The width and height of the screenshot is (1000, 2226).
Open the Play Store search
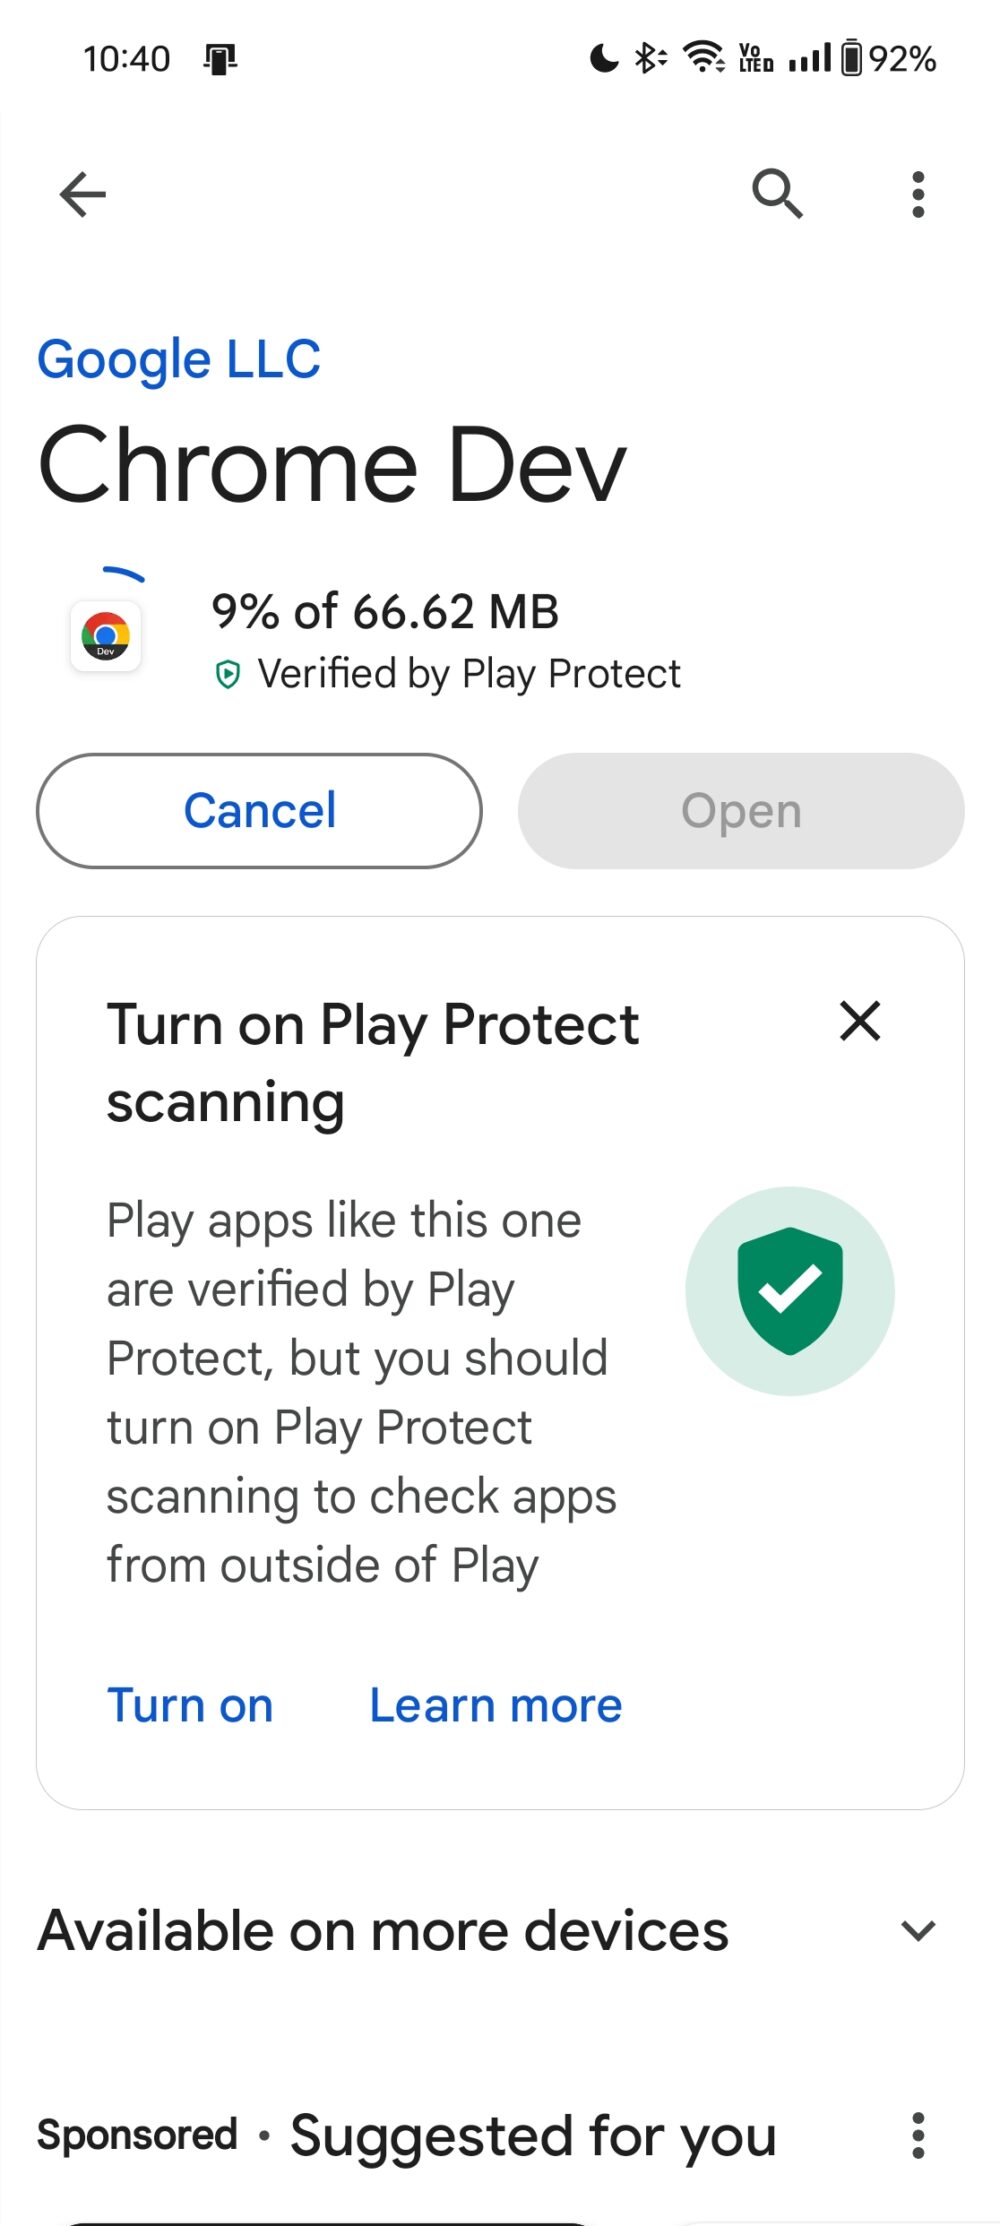pyautogui.click(x=779, y=193)
